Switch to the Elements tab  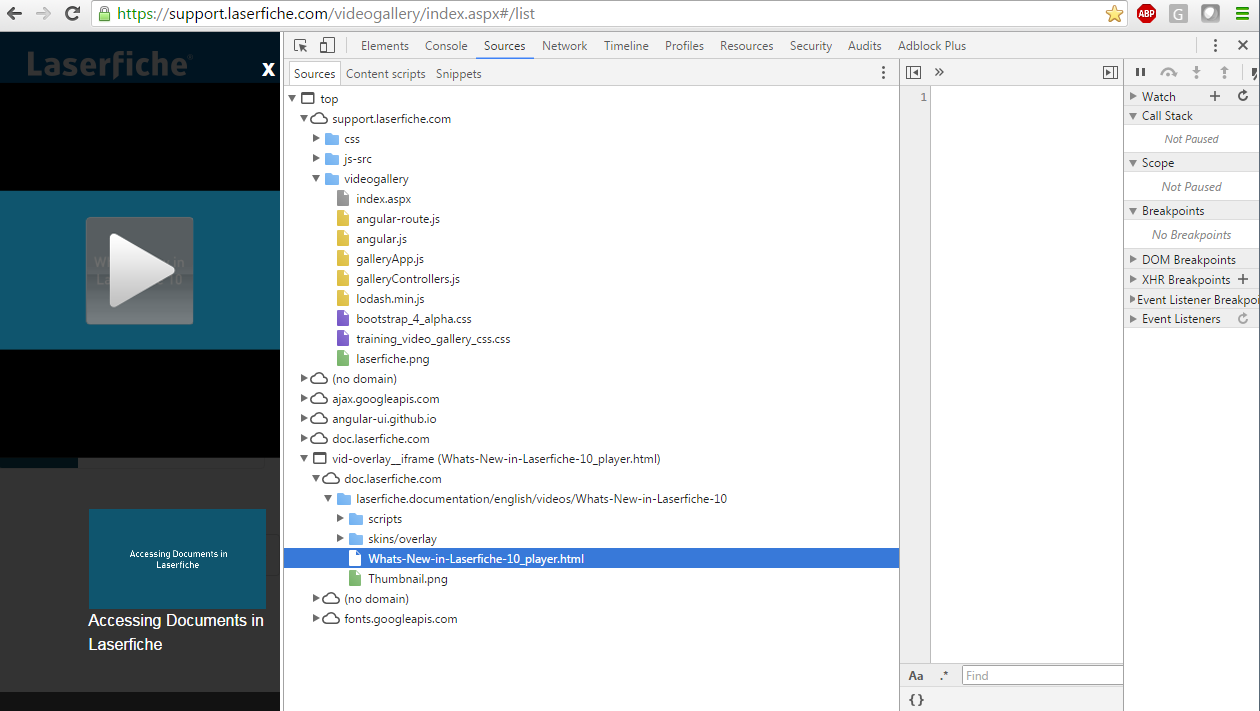[x=385, y=45]
